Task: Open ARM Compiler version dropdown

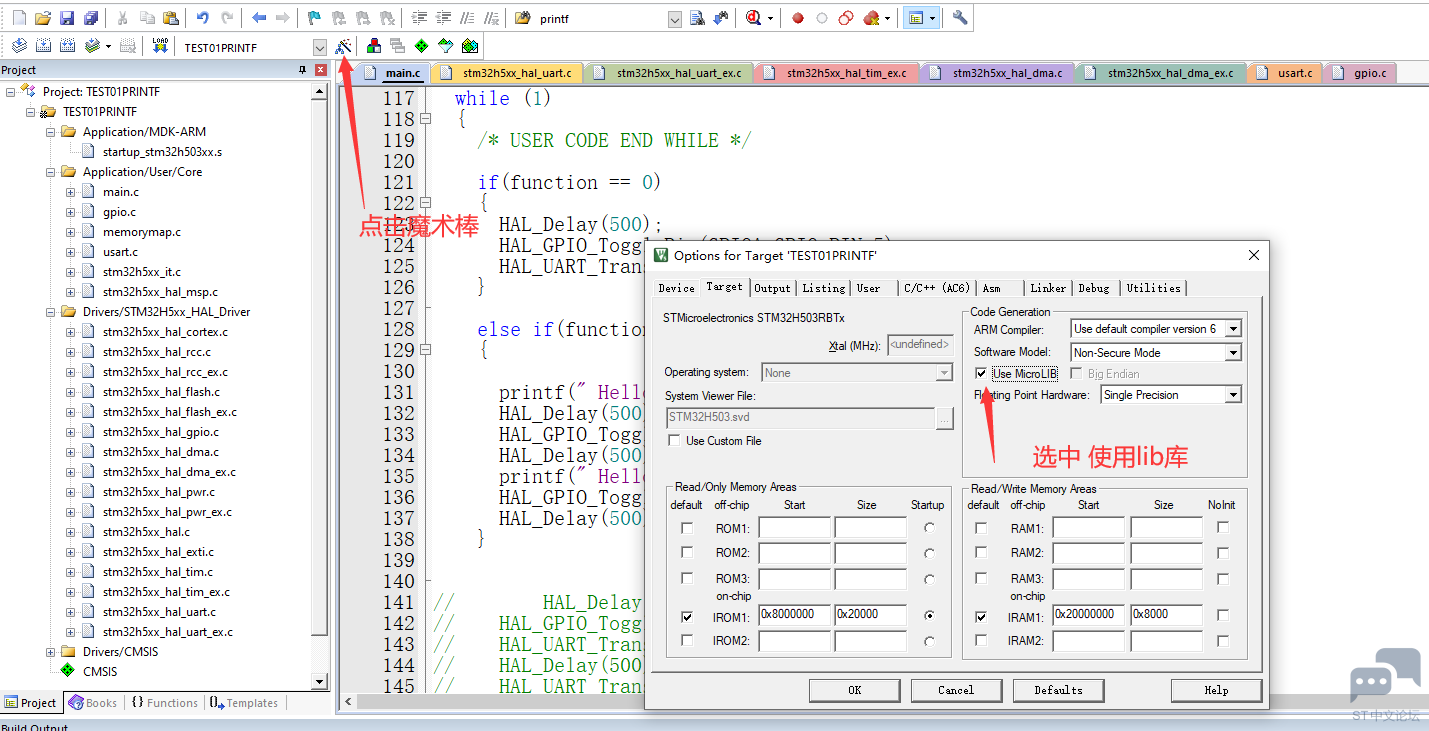Action: tap(1233, 329)
